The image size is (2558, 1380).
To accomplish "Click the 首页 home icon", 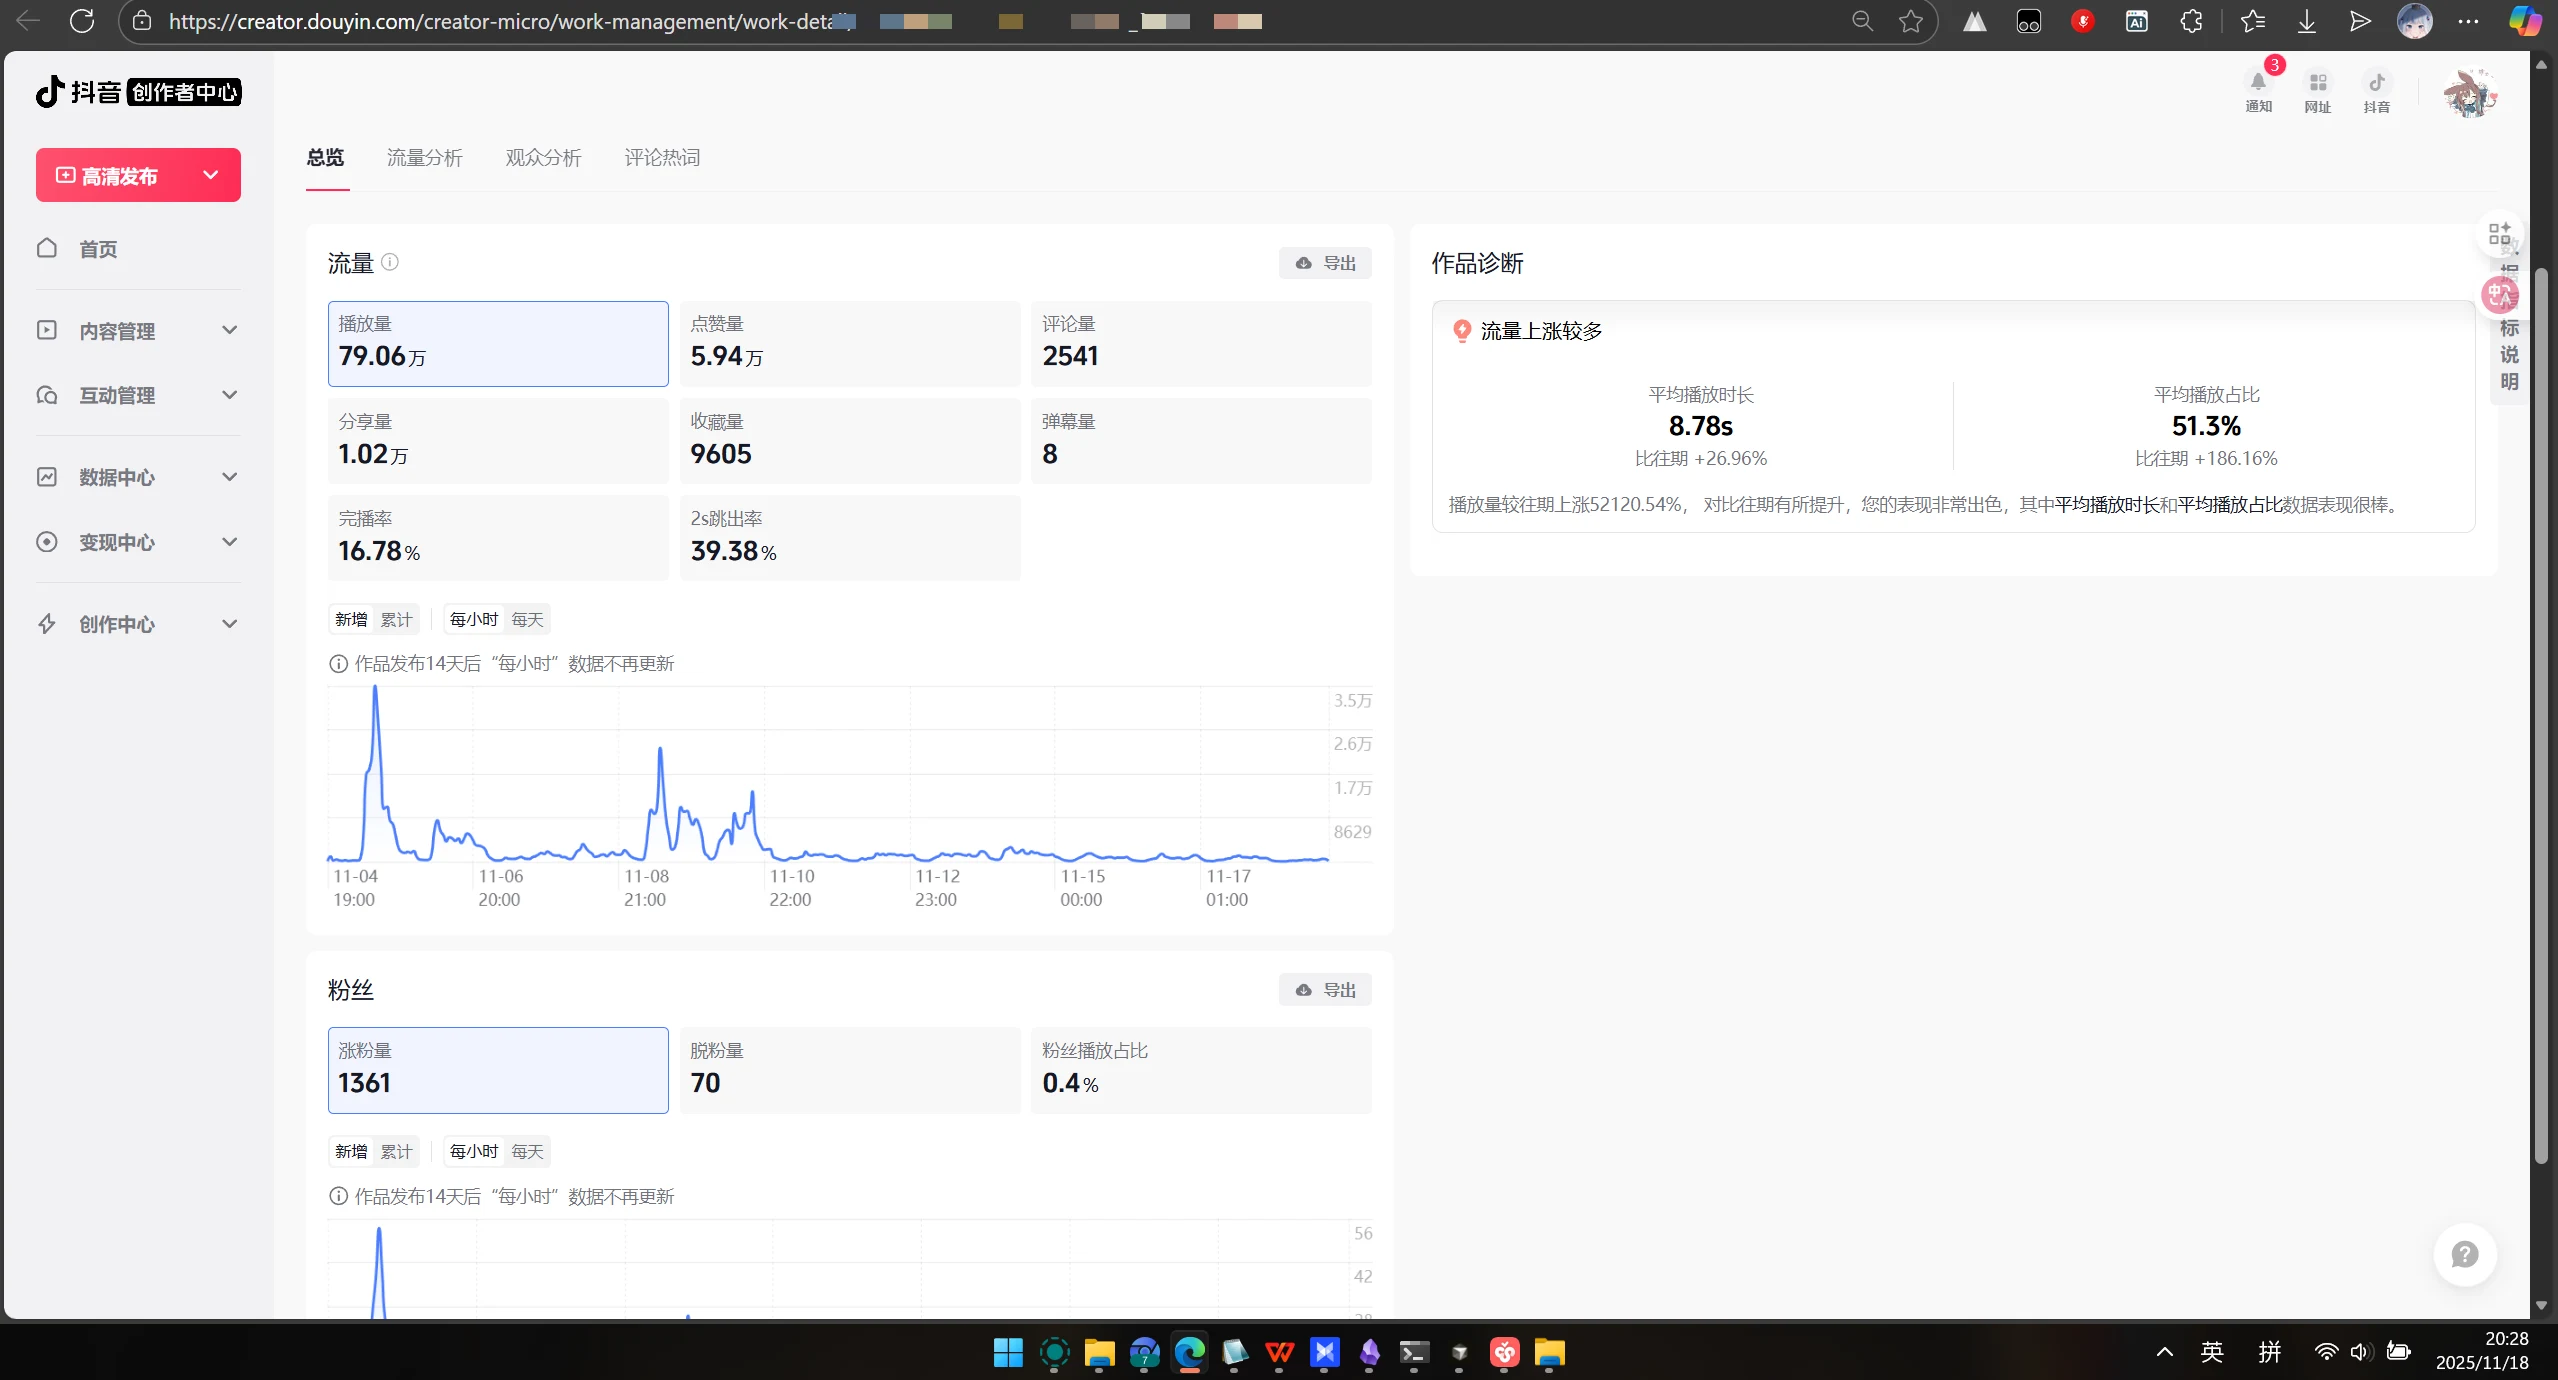I will point(47,248).
